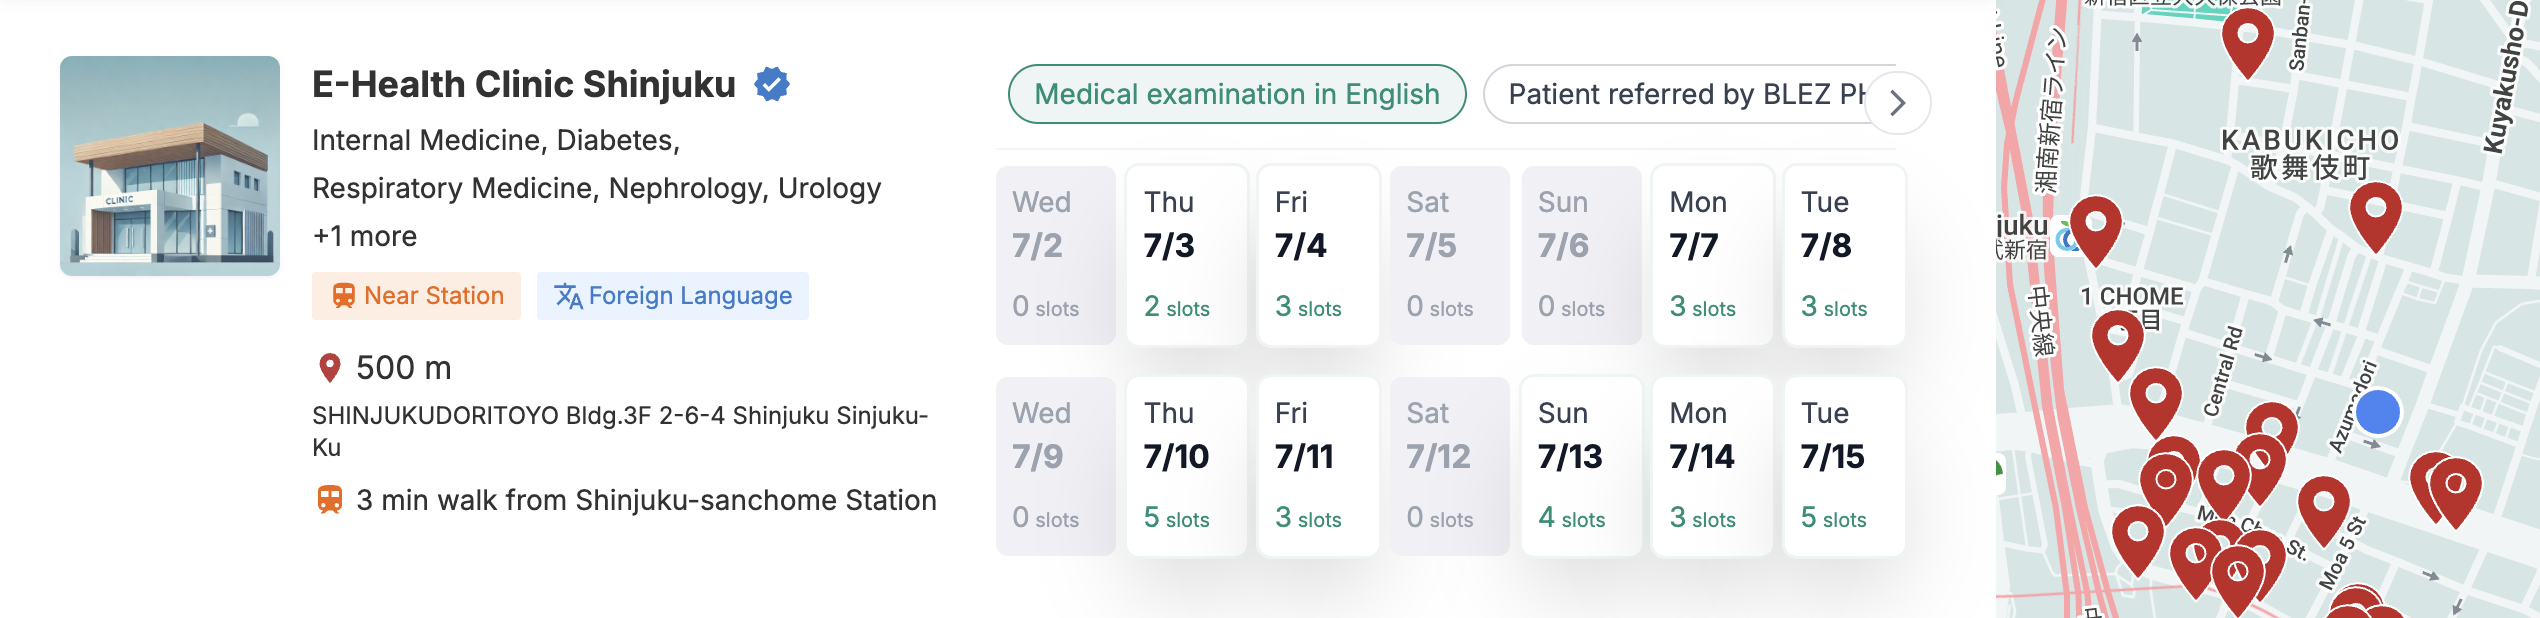This screenshot has height=618, width=2540.
Task: Pick the Sun 7/13 date with 4 slots
Action: click(x=1580, y=467)
